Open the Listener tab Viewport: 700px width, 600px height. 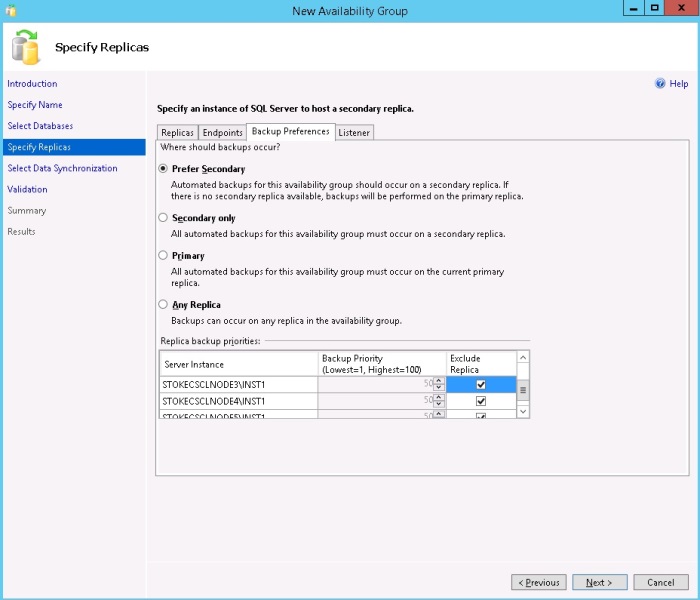(354, 133)
